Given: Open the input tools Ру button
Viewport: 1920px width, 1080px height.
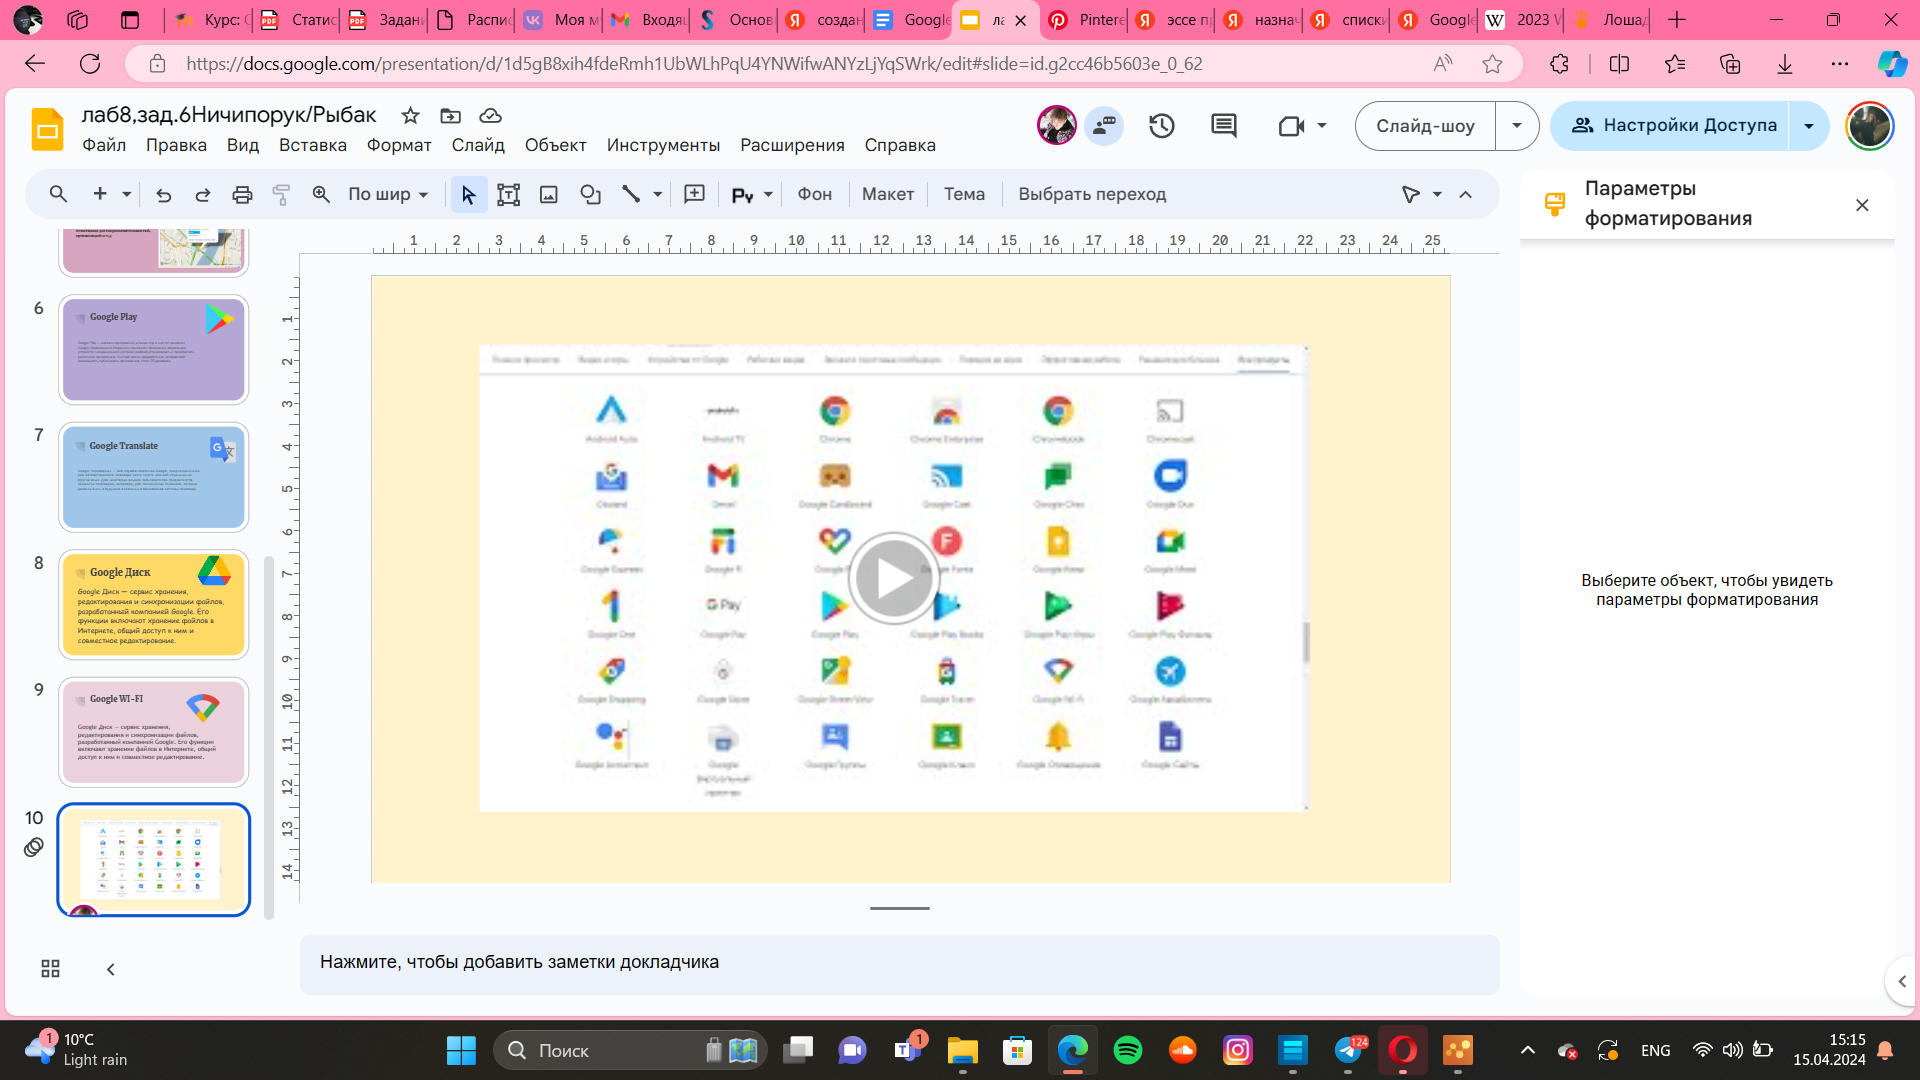Looking at the screenshot, I should click(742, 194).
